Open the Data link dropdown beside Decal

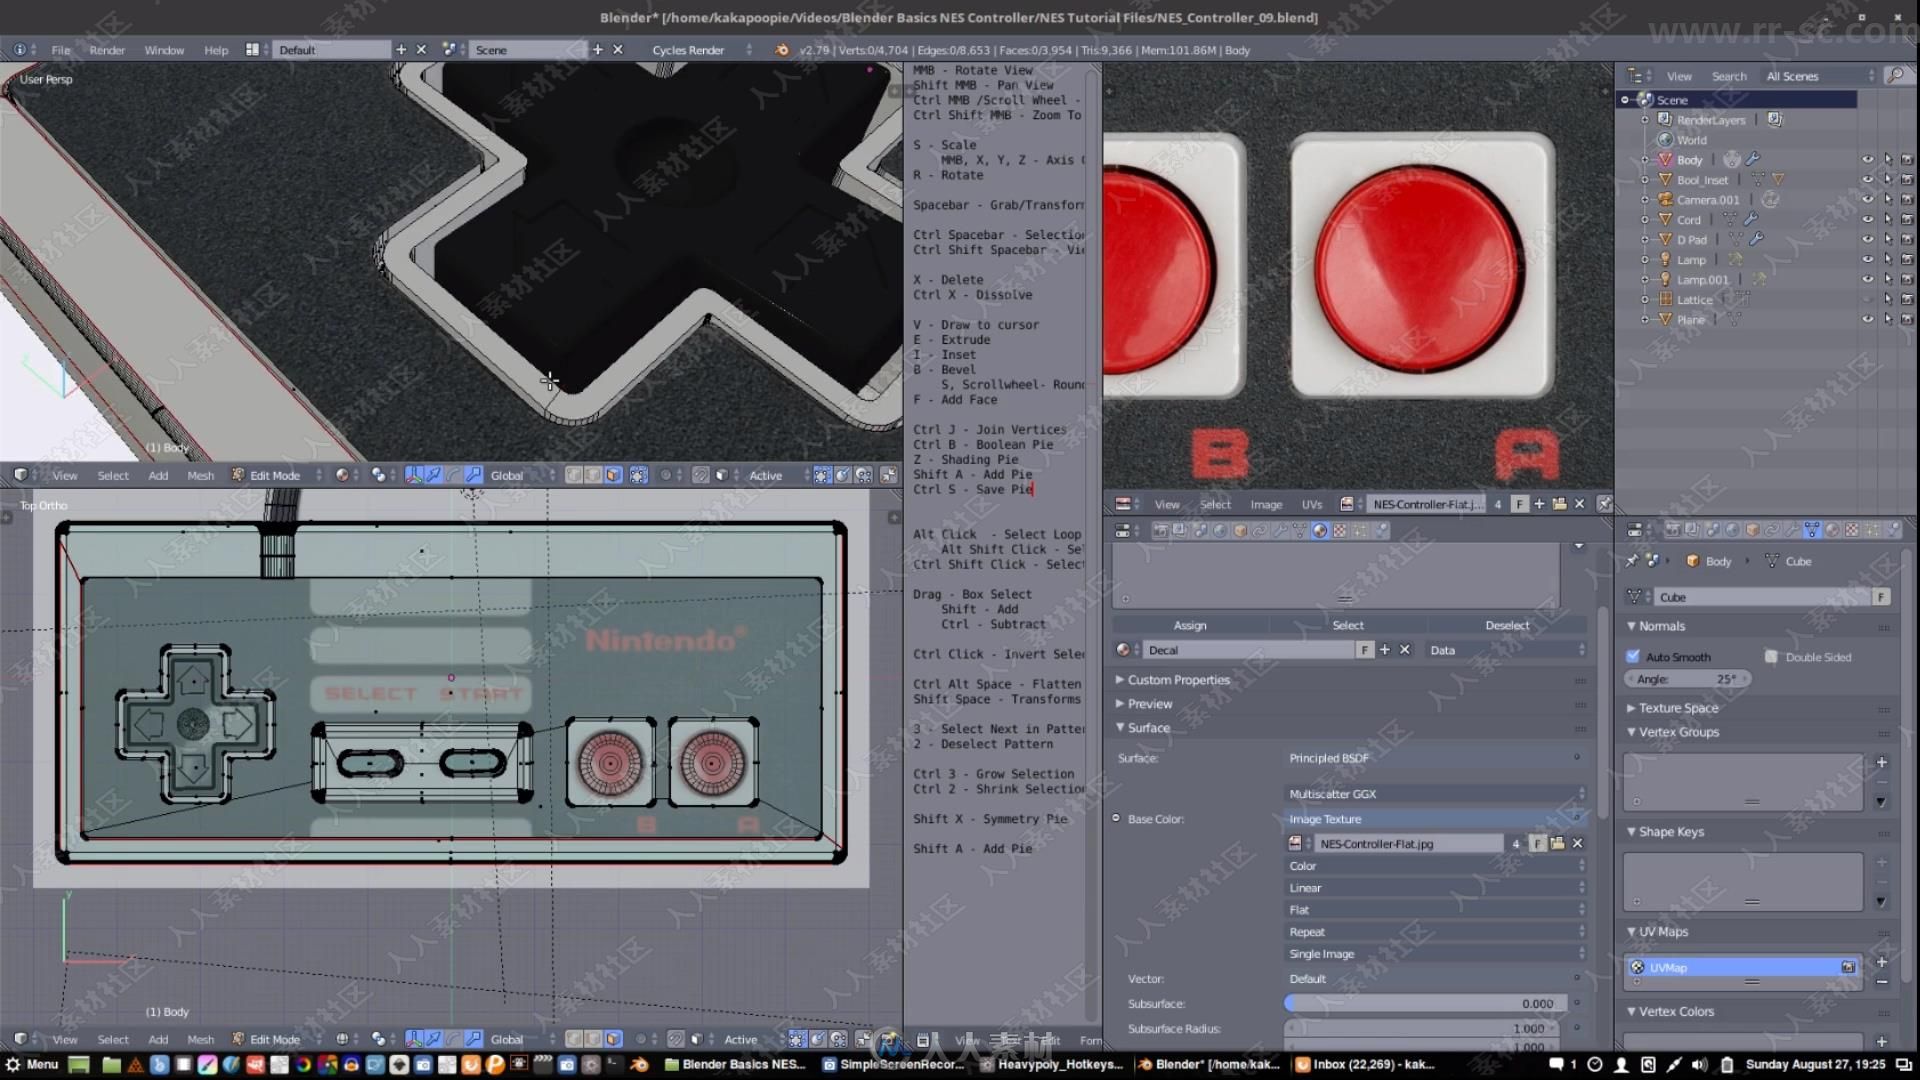(x=1507, y=650)
